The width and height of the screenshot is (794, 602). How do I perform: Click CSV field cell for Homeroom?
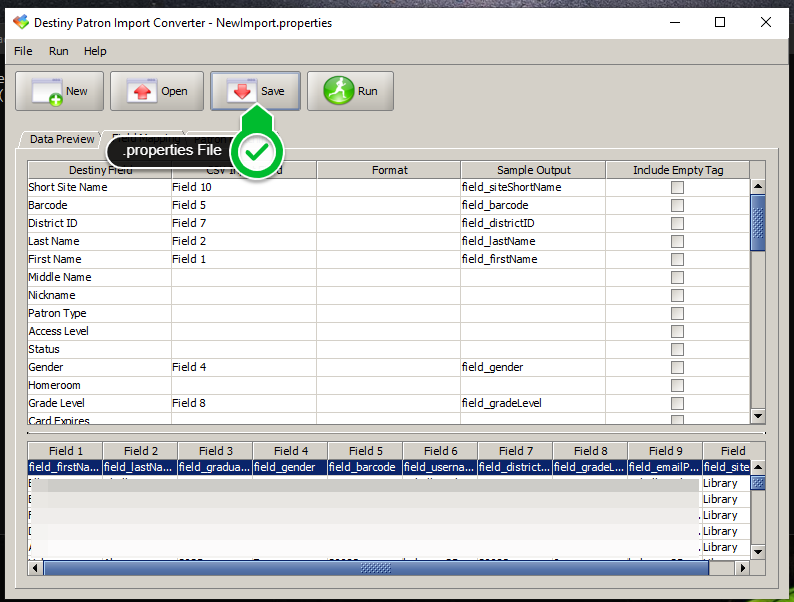click(x=244, y=385)
